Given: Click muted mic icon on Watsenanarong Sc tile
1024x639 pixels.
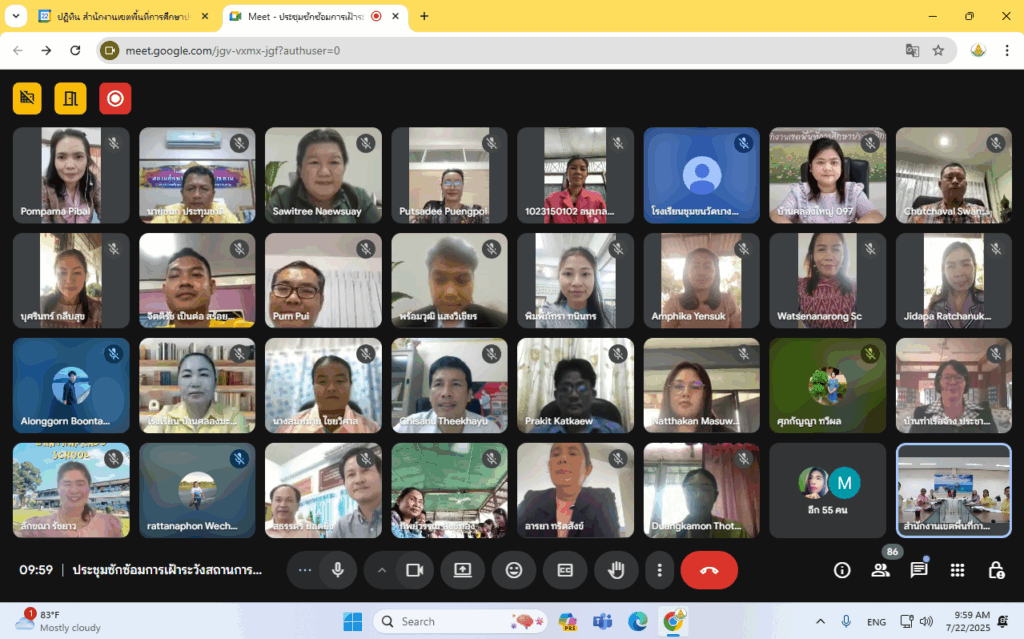Looking at the screenshot, I should point(870,248).
